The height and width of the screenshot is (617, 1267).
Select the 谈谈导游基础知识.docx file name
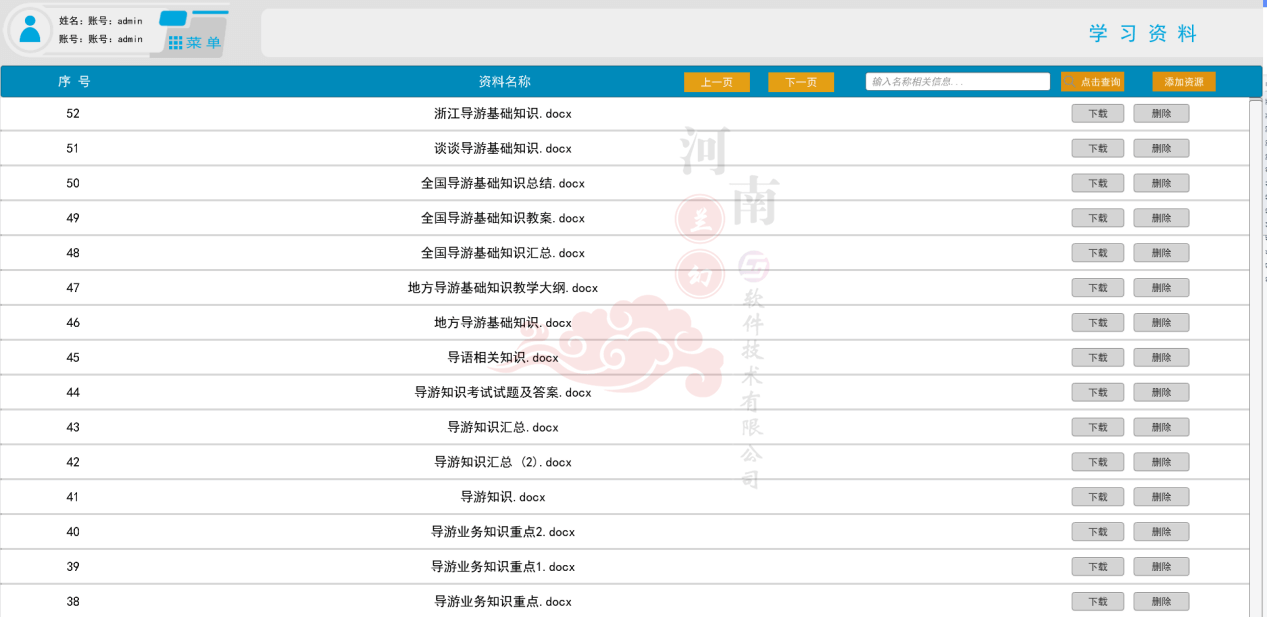click(502, 149)
